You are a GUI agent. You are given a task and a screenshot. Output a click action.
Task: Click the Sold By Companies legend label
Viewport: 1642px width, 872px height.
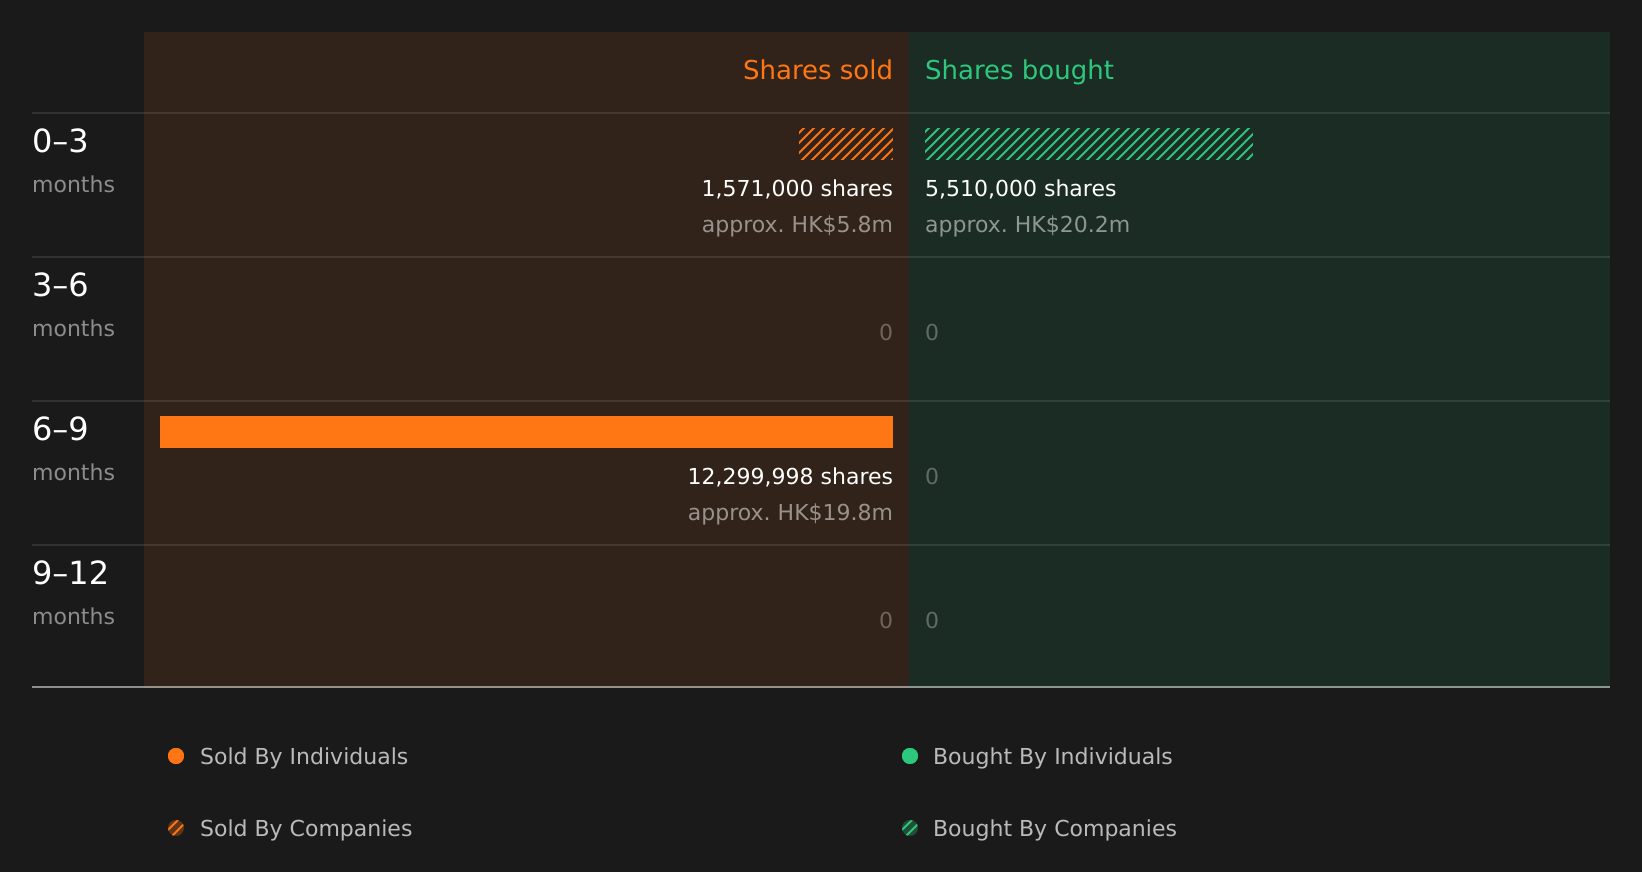(x=306, y=829)
